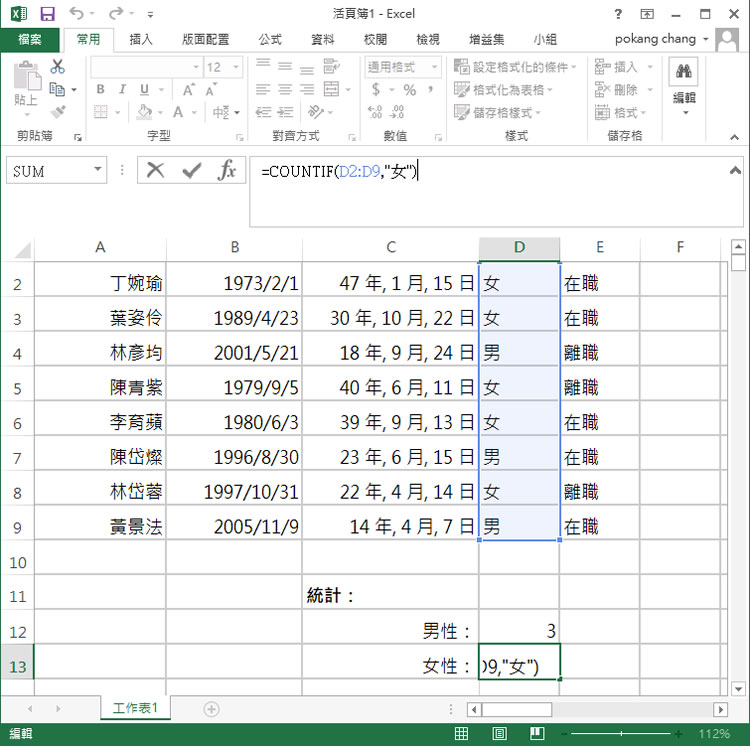750x747 pixels.
Task: Click the Format Painter brush icon
Action: point(57,112)
